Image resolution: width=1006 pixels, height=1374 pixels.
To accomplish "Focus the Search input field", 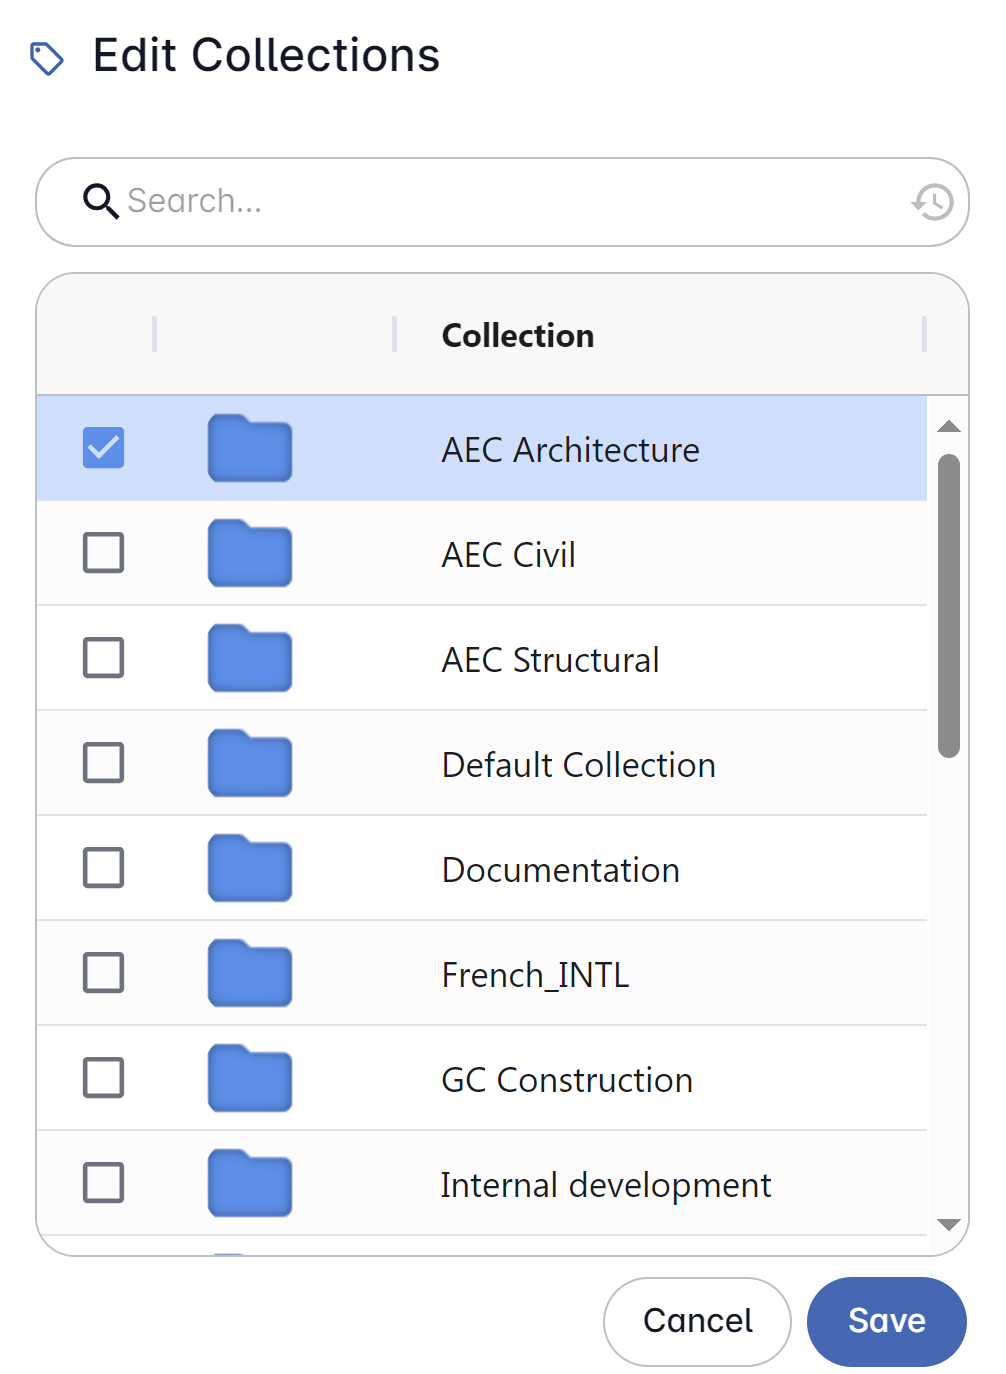I will [x=500, y=202].
